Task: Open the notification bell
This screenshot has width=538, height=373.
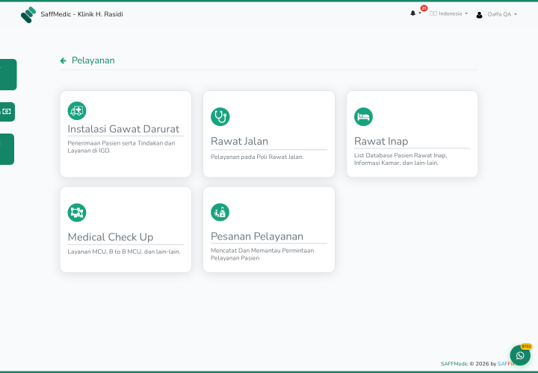Action: coord(413,13)
